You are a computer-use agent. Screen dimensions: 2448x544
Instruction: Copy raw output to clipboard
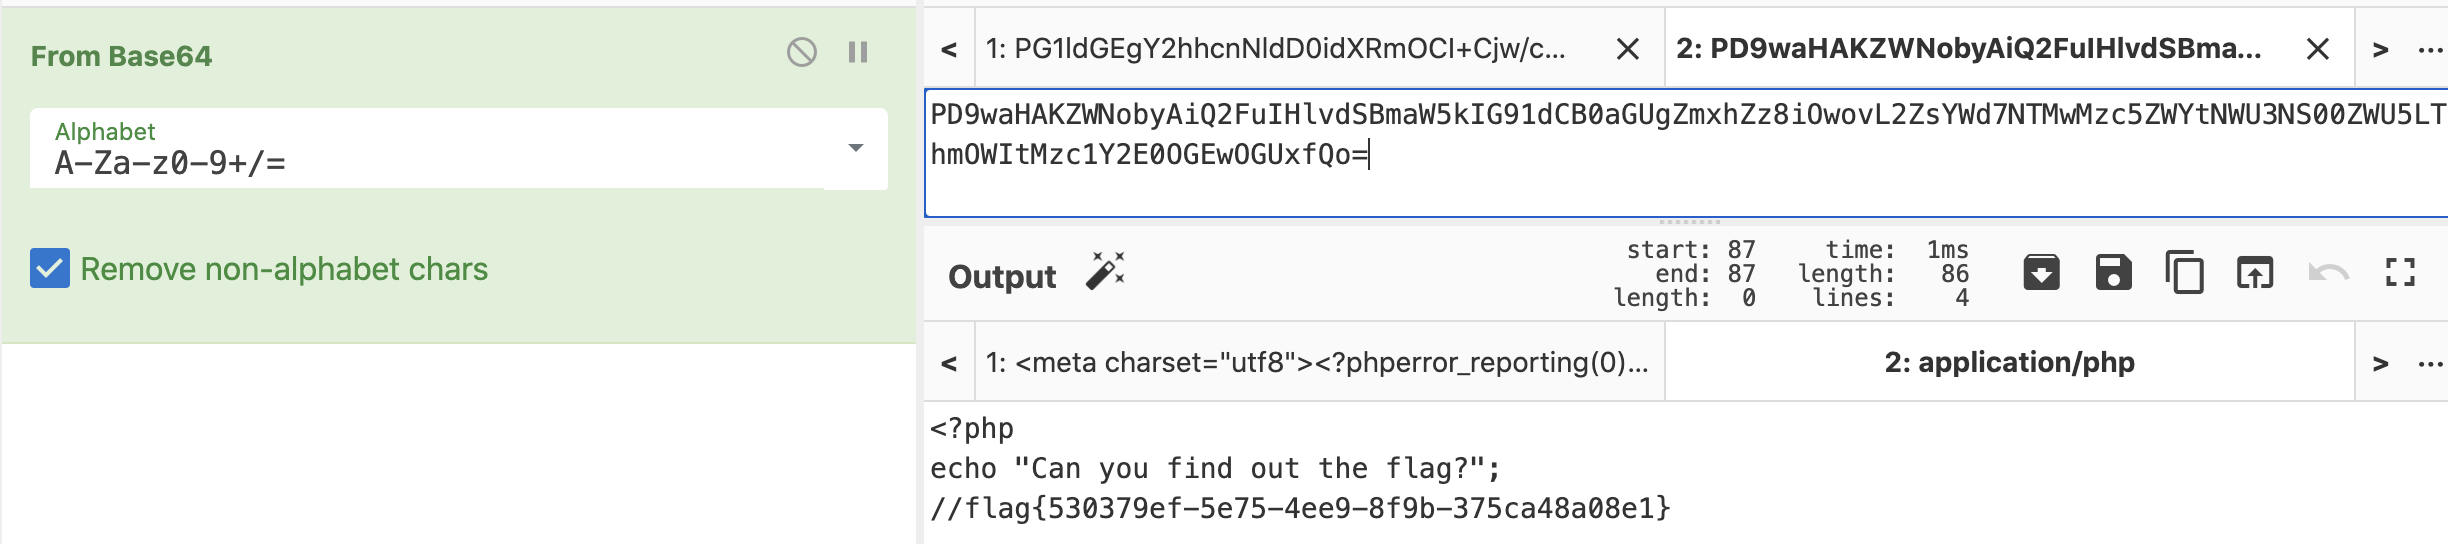(x=2184, y=272)
